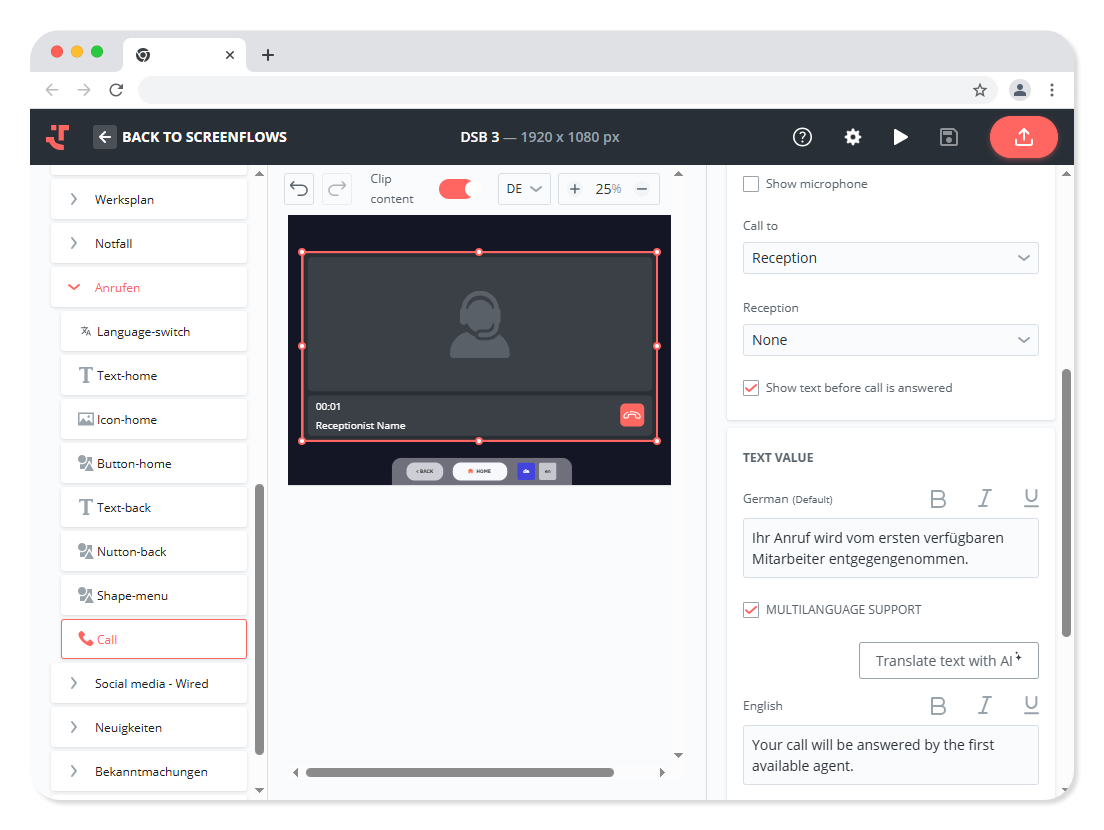Click the zoom out minus icon
Viewport: 1104px width, 830px height.
(x=642, y=189)
